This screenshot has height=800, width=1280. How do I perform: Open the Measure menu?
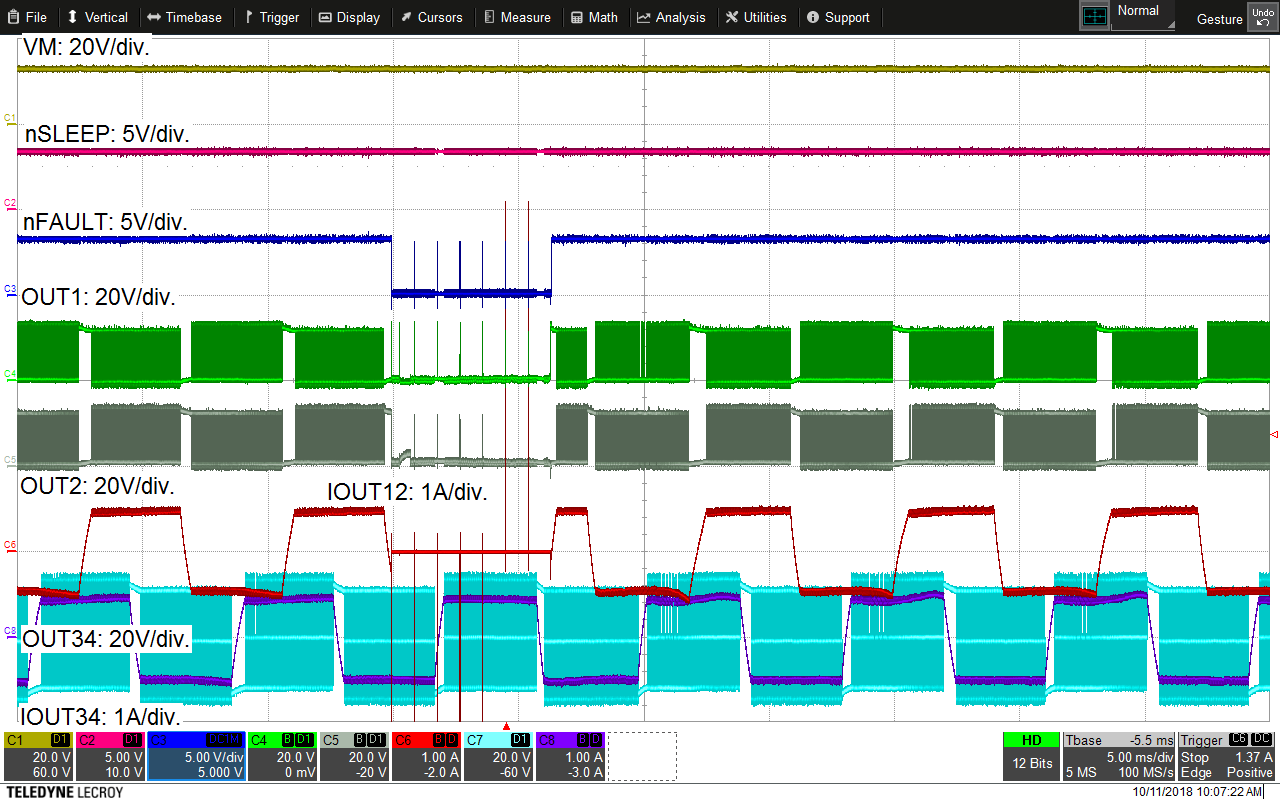(517, 17)
